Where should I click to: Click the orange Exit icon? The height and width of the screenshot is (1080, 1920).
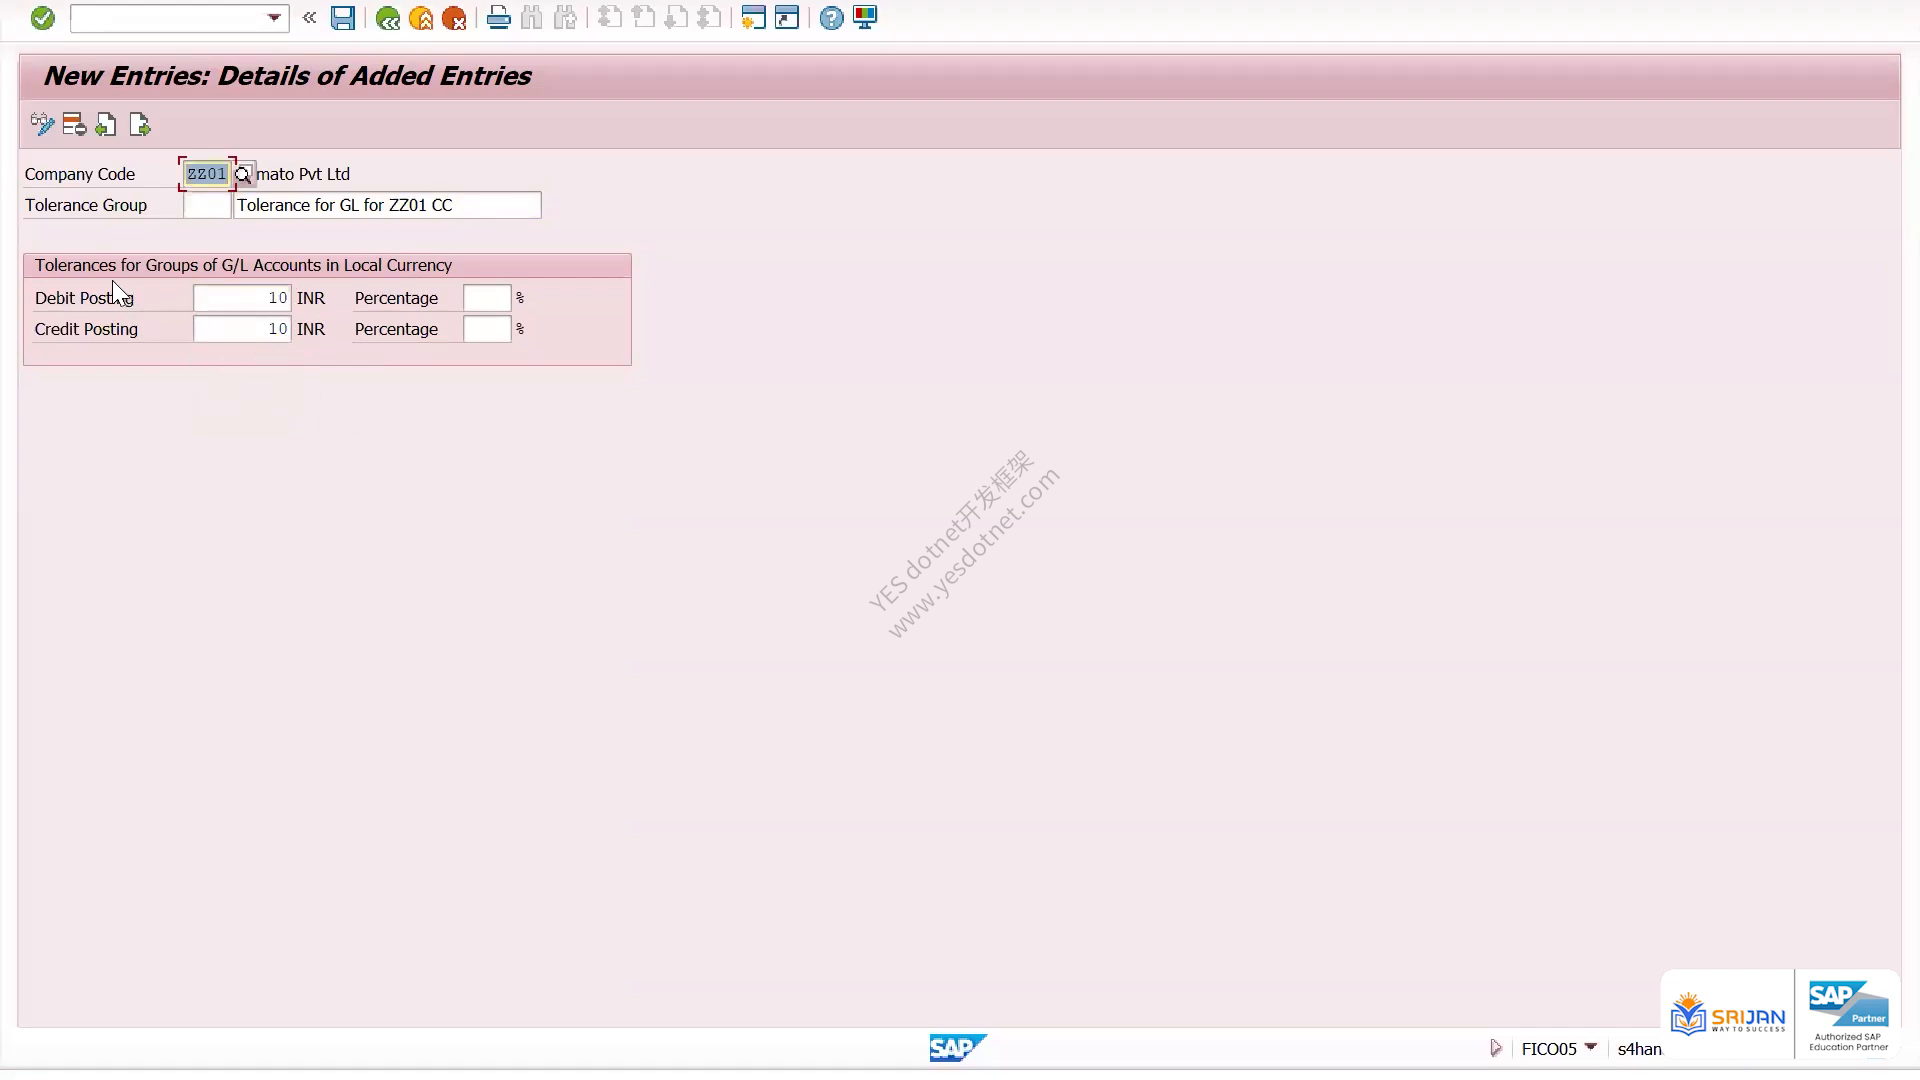(421, 18)
